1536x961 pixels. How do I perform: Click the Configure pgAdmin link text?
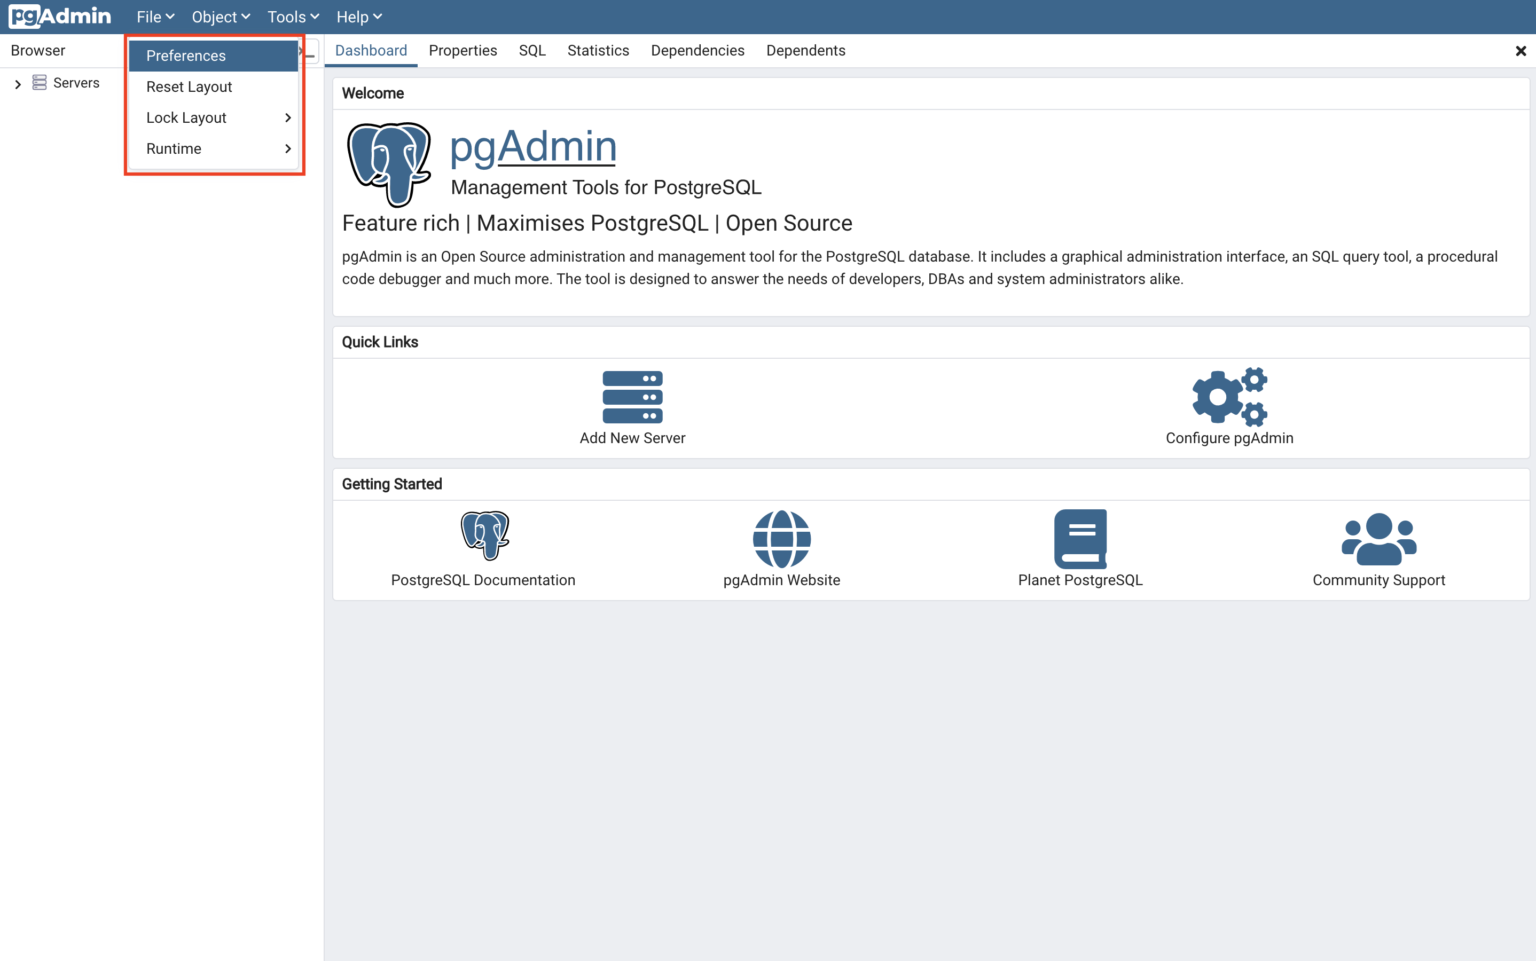pyautogui.click(x=1230, y=438)
